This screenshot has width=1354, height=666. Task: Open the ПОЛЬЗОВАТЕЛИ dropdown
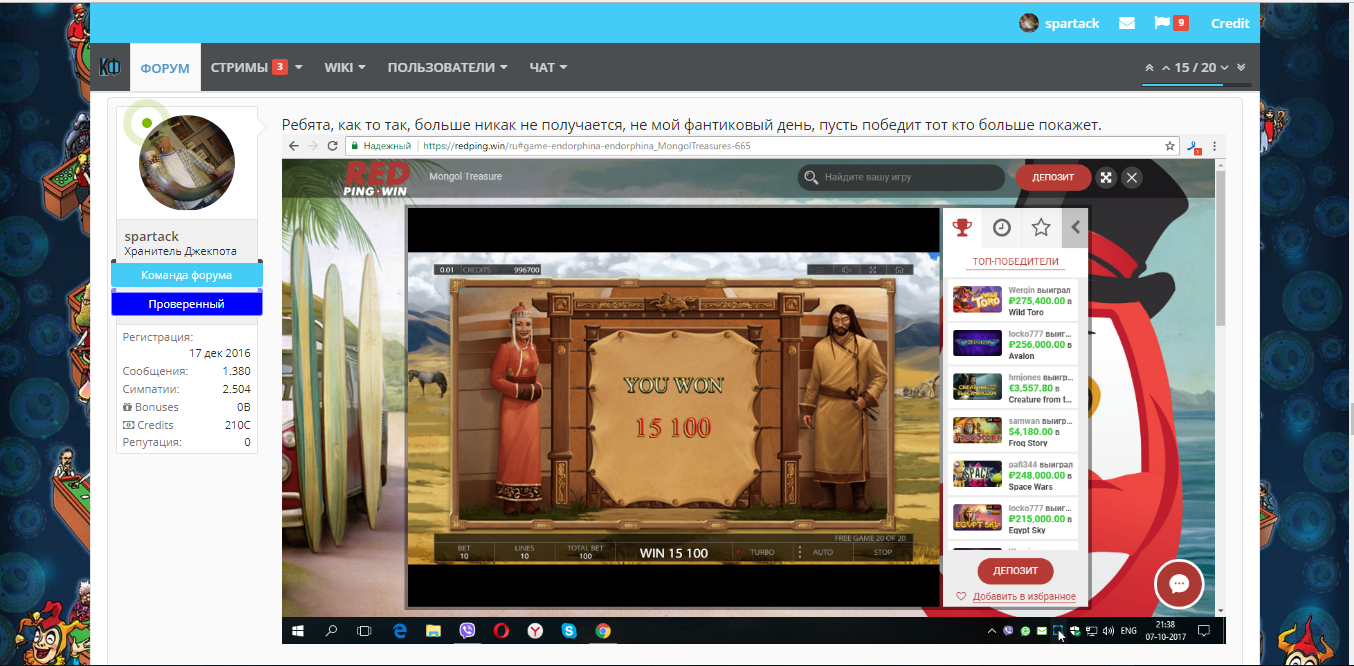coord(448,68)
